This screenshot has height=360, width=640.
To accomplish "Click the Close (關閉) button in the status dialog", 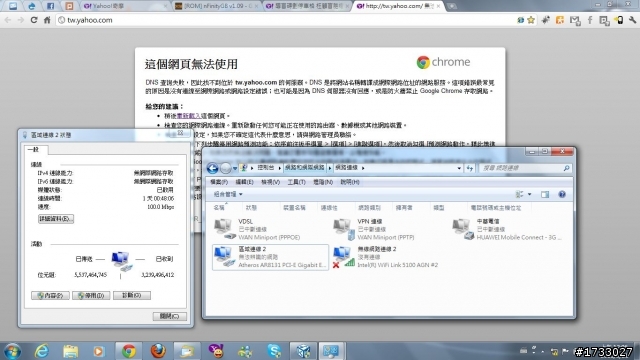I will (170, 316).
